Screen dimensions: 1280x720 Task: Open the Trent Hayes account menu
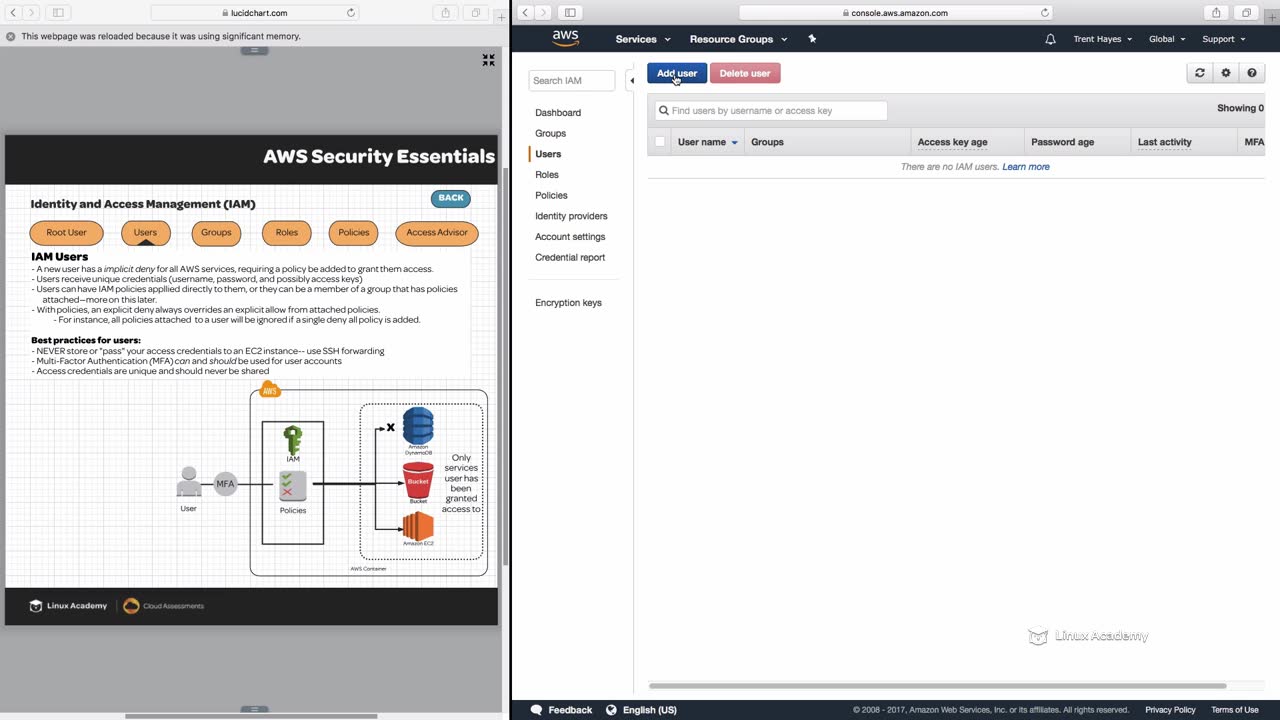[1102, 39]
